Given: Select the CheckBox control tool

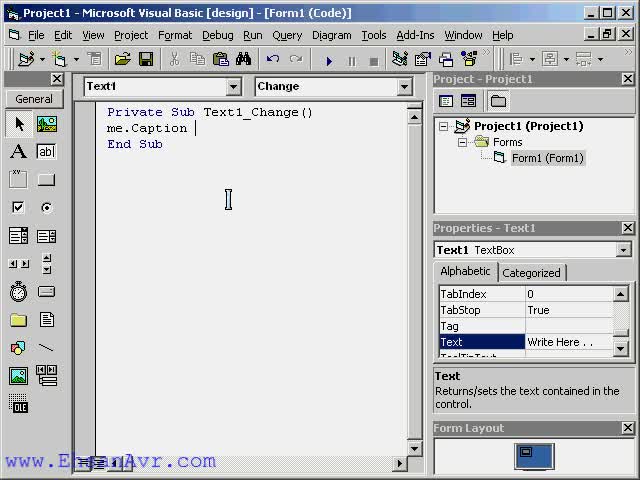Looking at the screenshot, I should (19, 207).
